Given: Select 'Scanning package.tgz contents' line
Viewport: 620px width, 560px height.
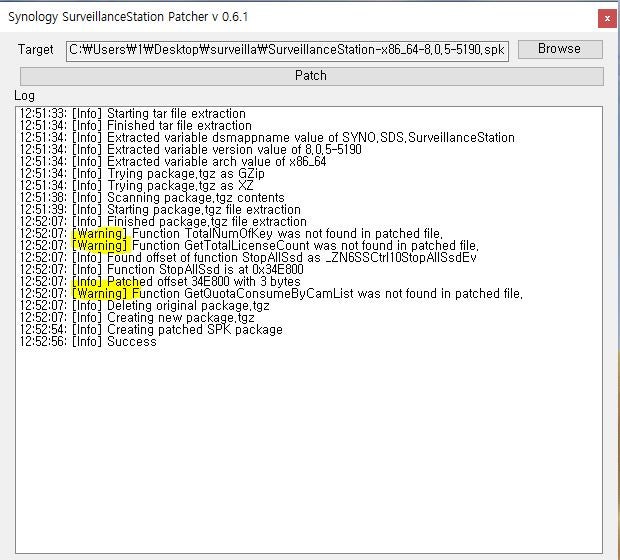Looking at the screenshot, I should pyautogui.click(x=152, y=197).
